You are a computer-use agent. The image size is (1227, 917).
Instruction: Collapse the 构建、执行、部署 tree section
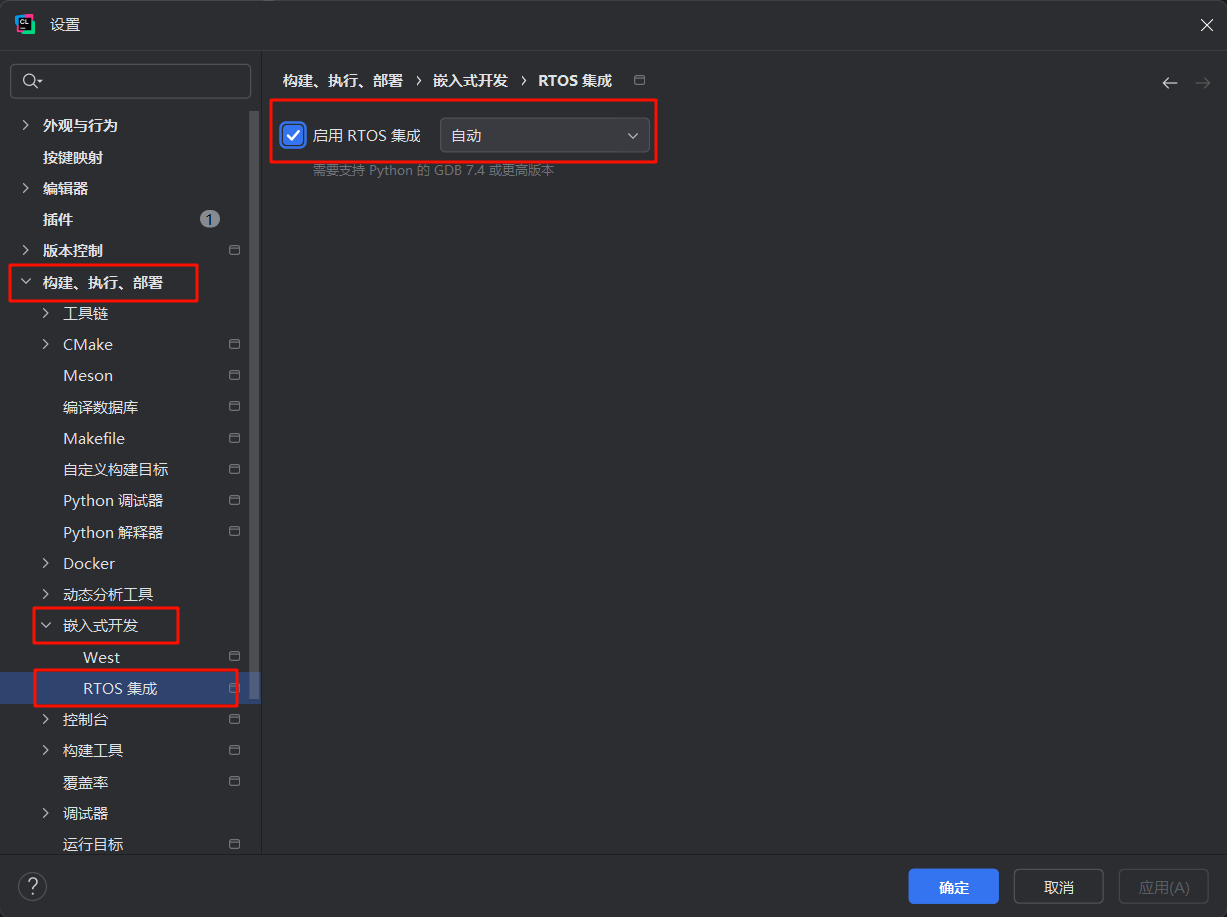click(x=26, y=283)
